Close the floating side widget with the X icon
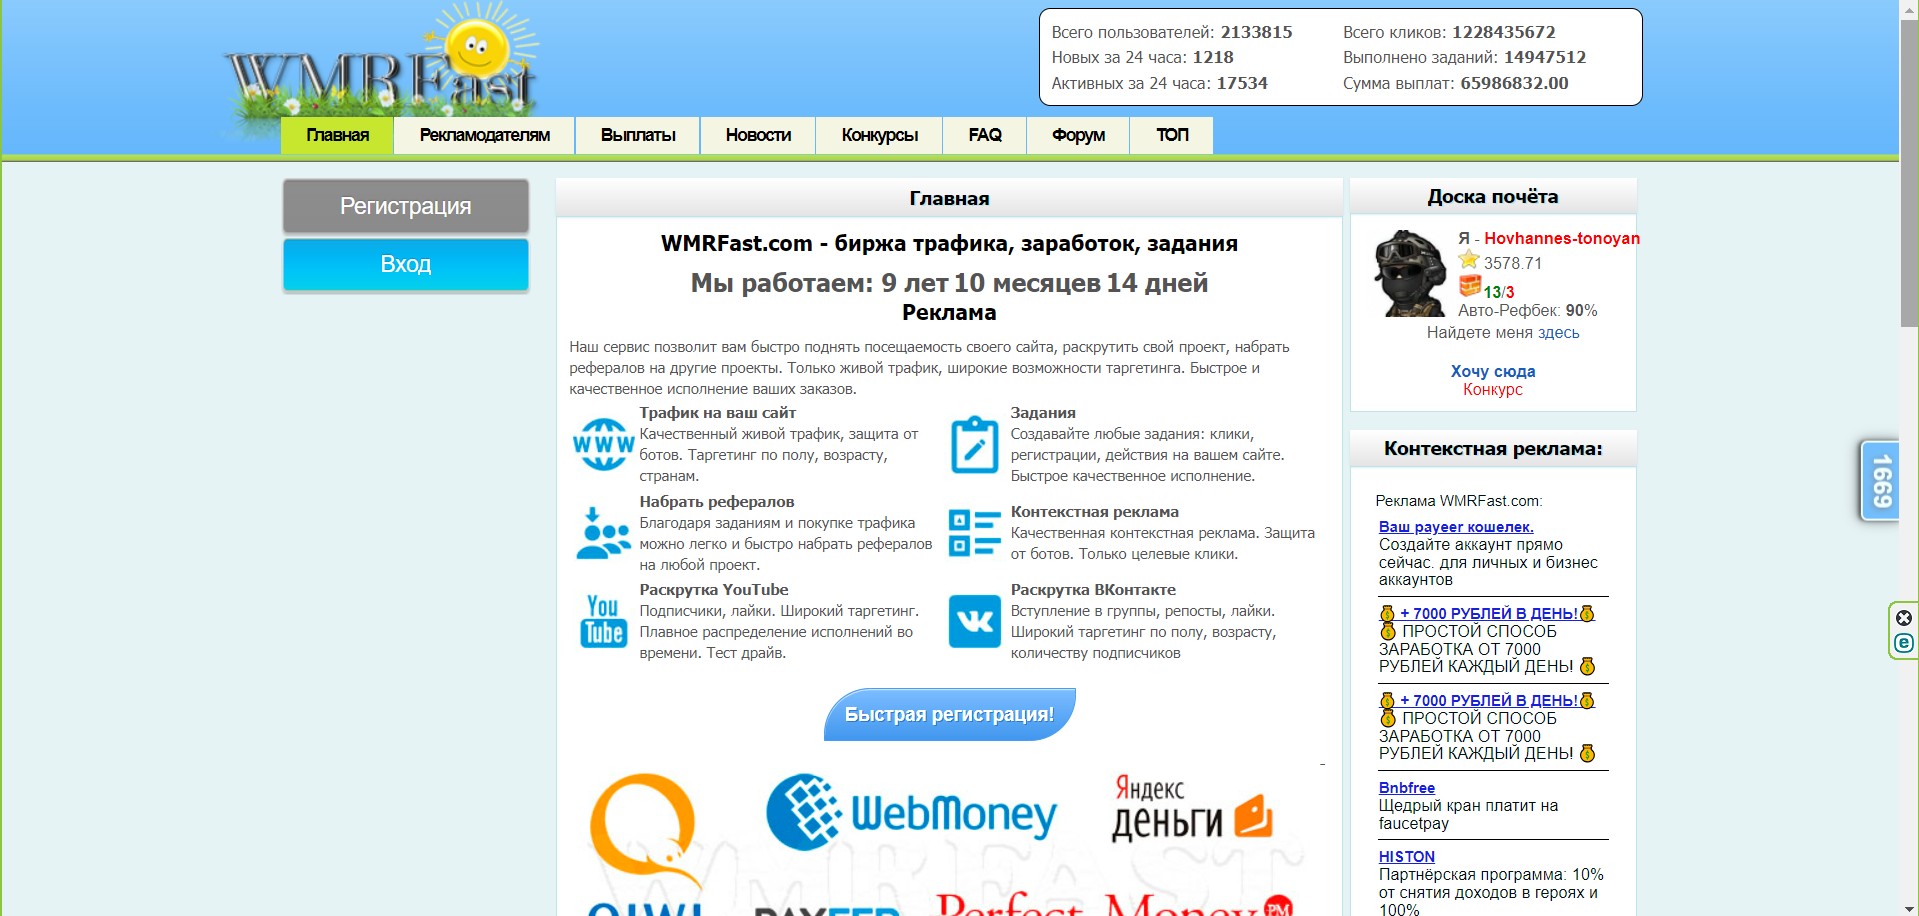1919x916 pixels. click(1904, 618)
